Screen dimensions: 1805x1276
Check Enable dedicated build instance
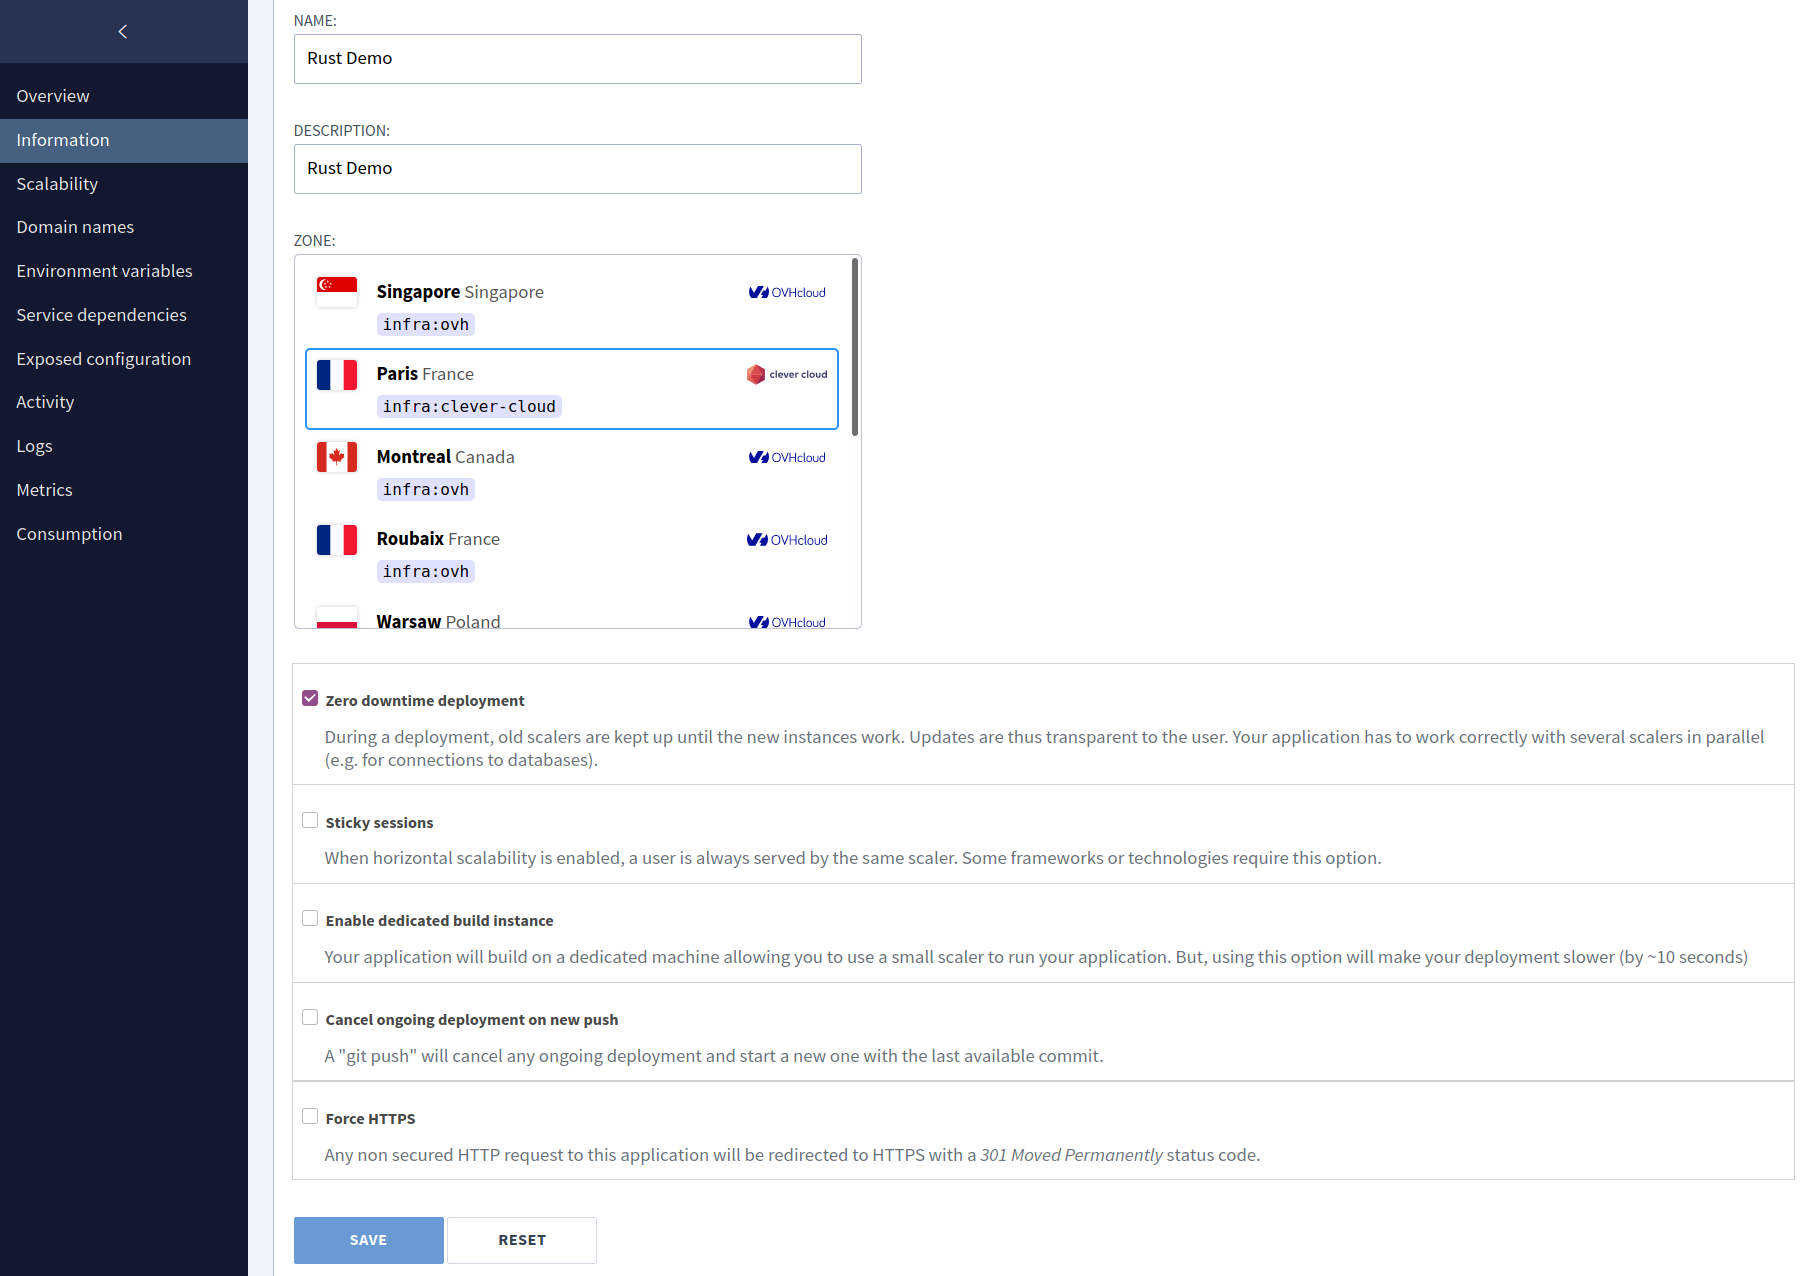pos(310,917)
